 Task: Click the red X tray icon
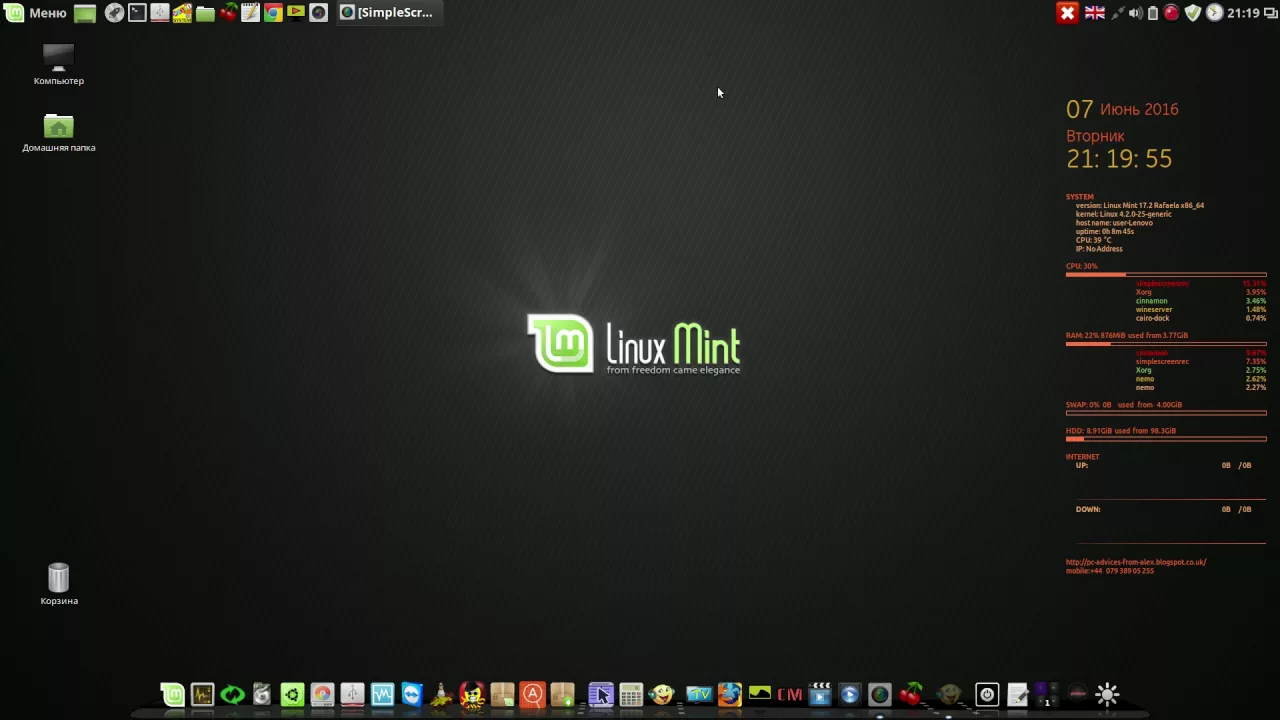coord(1067,13)
